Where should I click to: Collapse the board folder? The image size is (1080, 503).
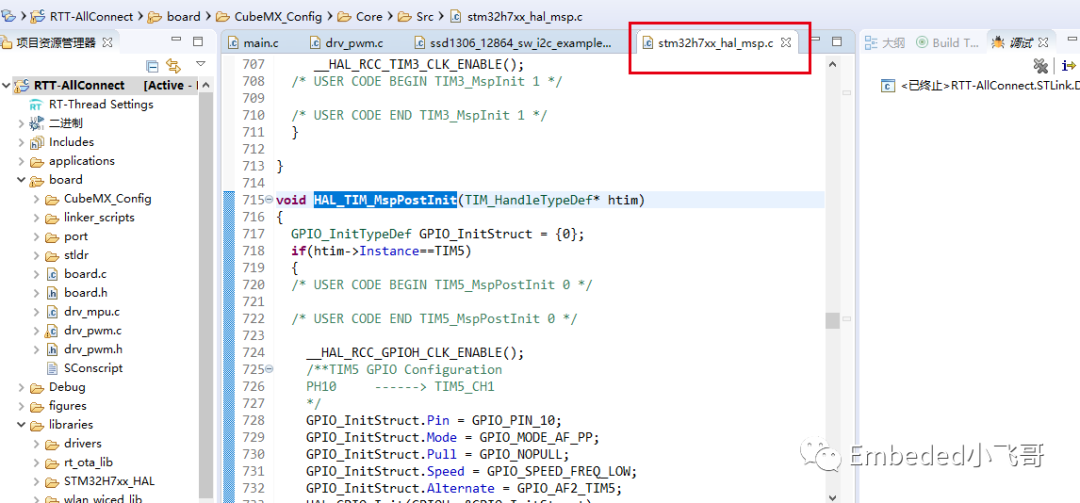click(x=21, y=180)
